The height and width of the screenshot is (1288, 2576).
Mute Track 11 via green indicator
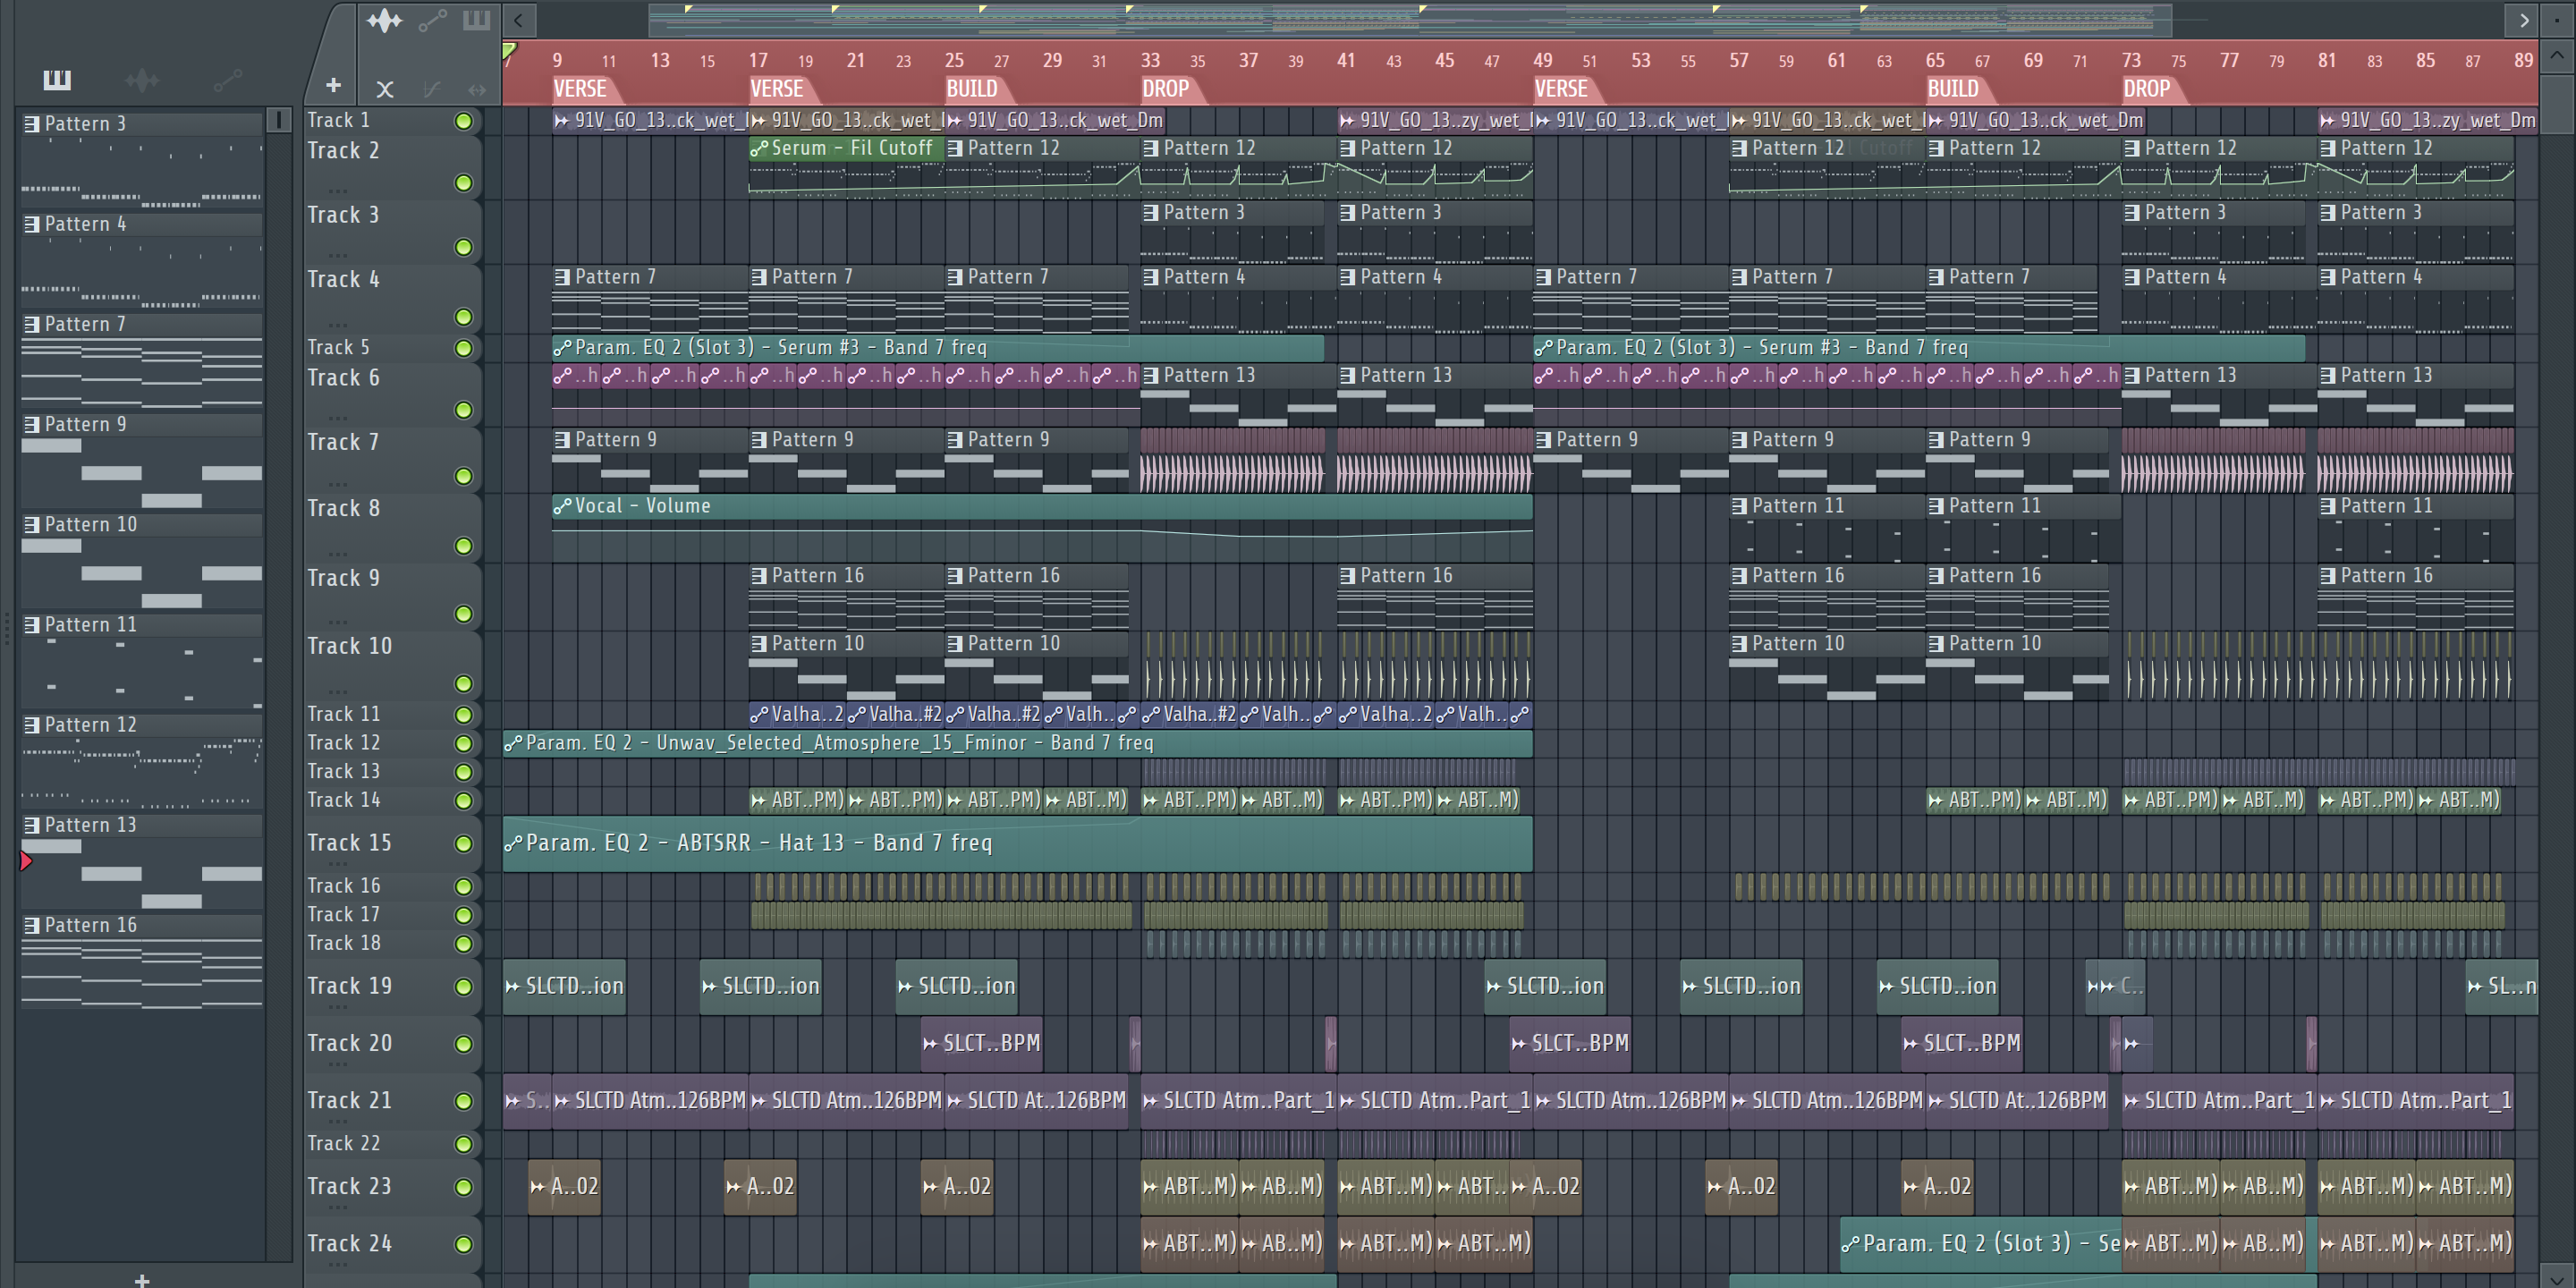[x=463, y=715]
